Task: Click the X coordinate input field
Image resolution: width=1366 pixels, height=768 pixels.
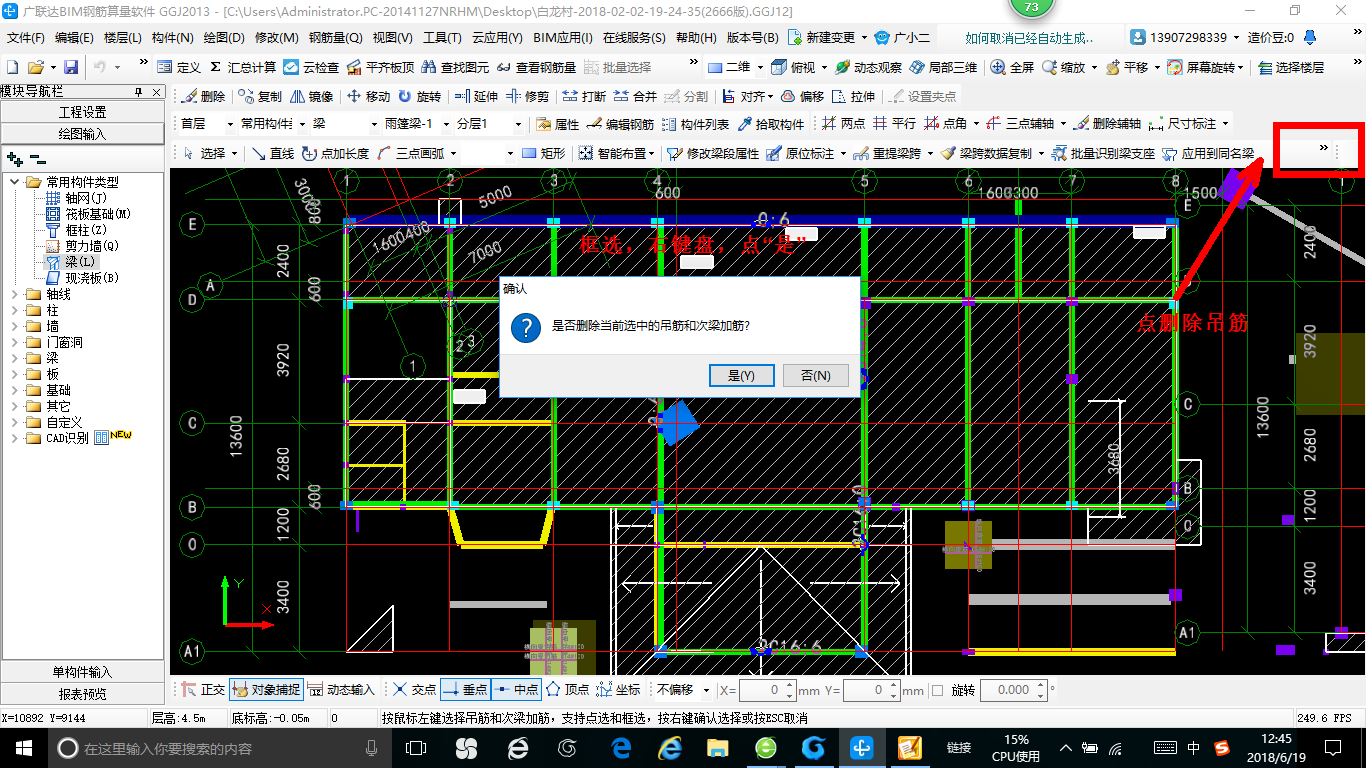Action: coord(767,690)
